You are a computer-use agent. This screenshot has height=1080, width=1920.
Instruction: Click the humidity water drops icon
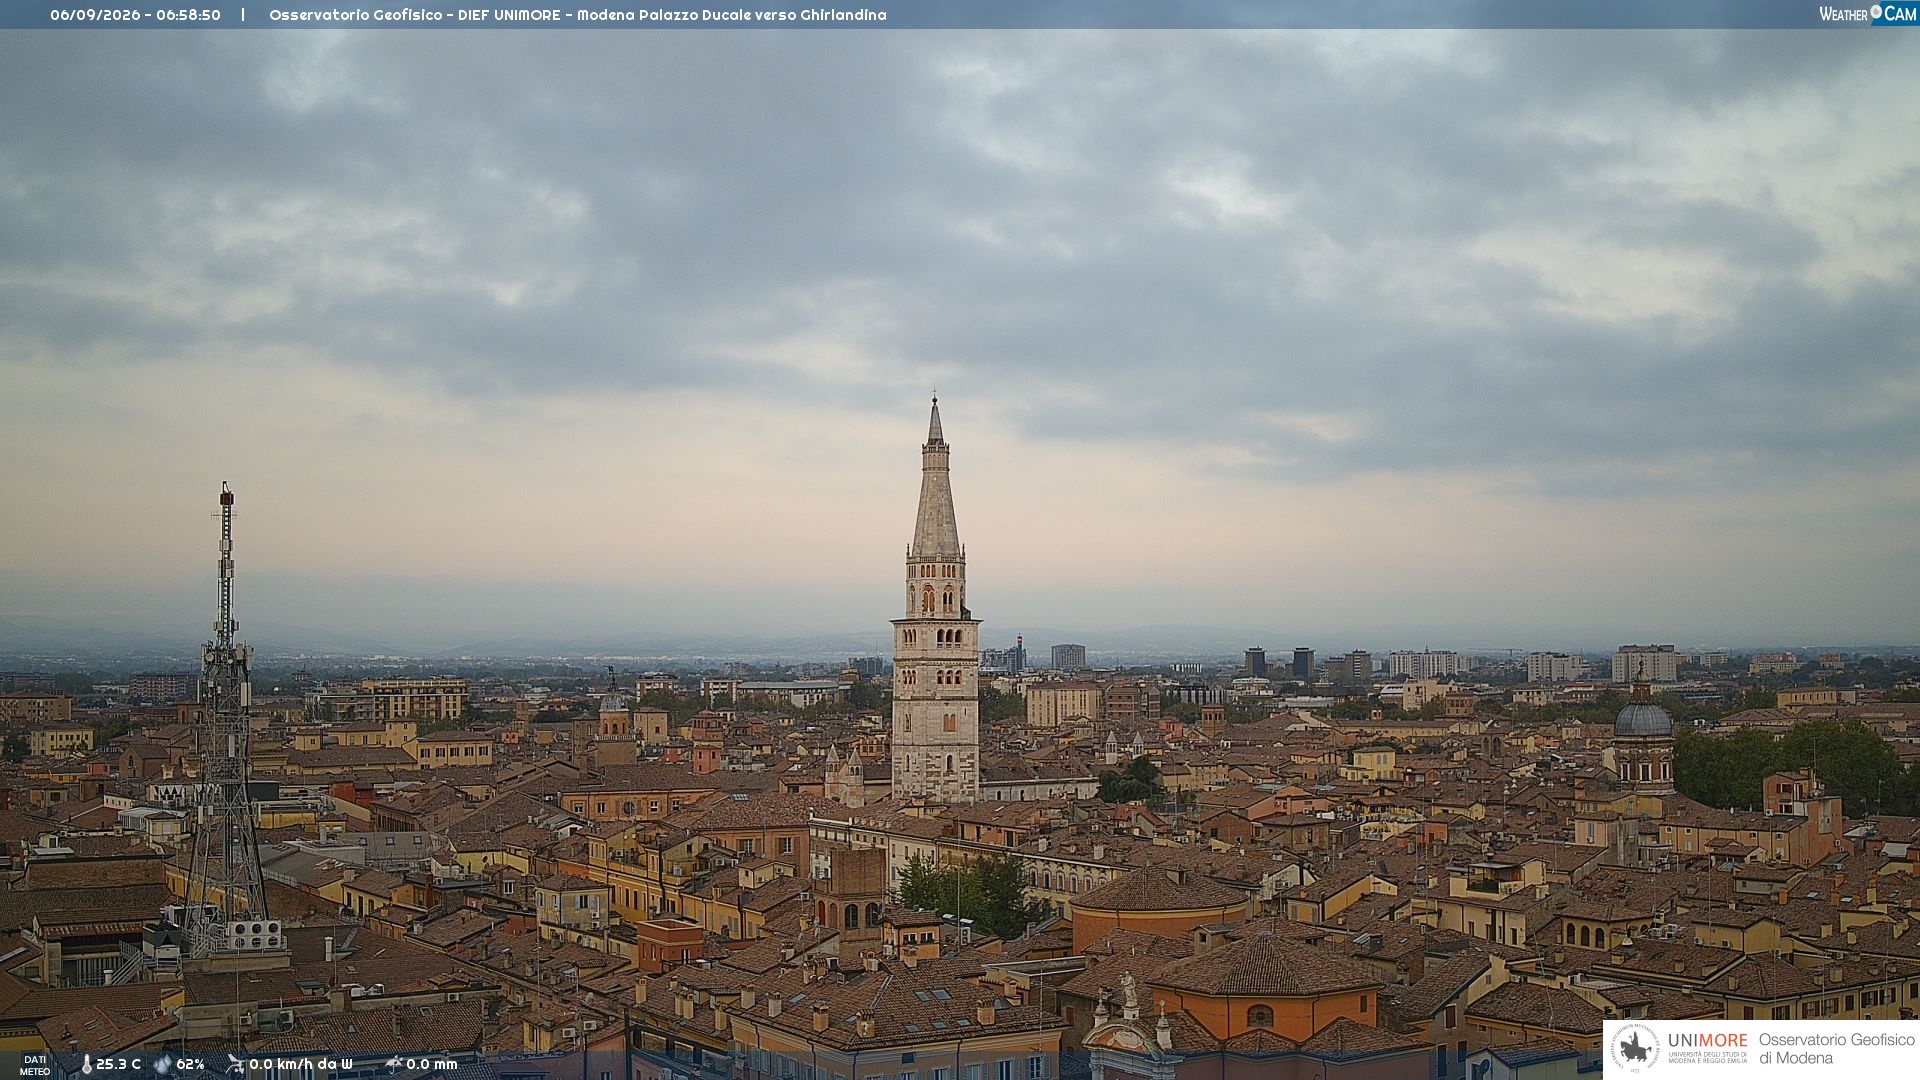163,1064
